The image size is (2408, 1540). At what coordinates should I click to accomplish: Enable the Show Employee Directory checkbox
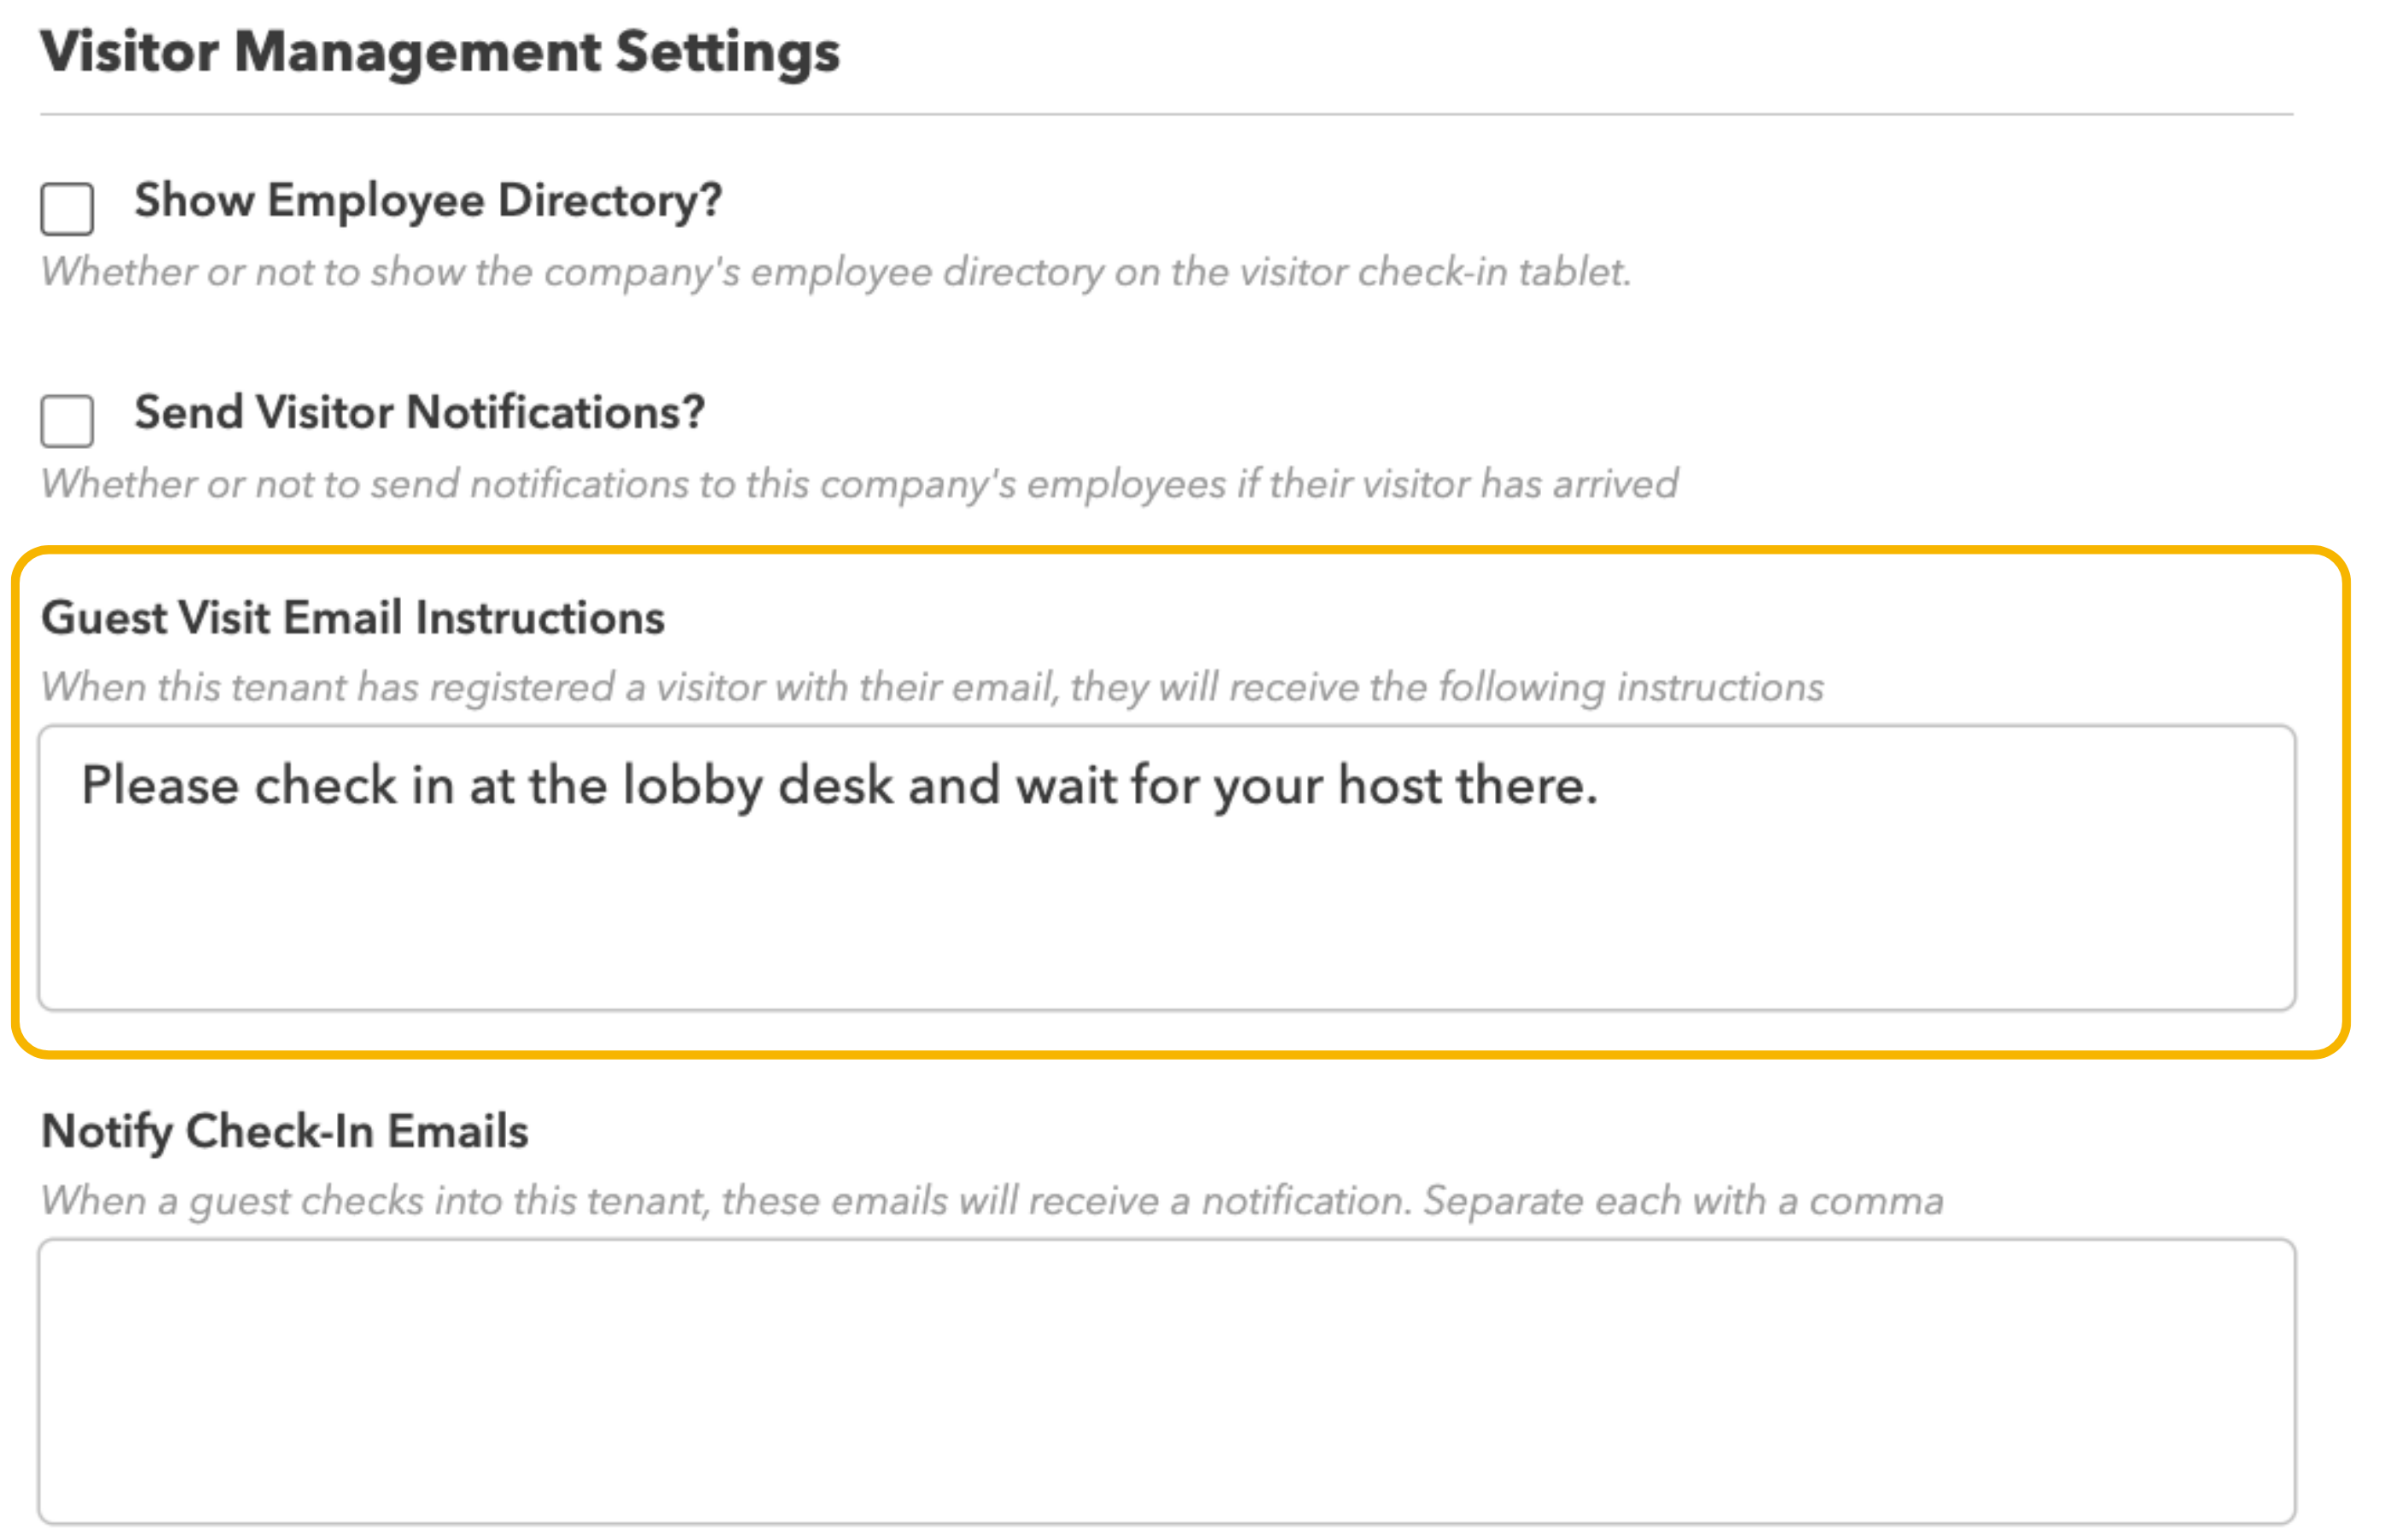coord(67,209)
